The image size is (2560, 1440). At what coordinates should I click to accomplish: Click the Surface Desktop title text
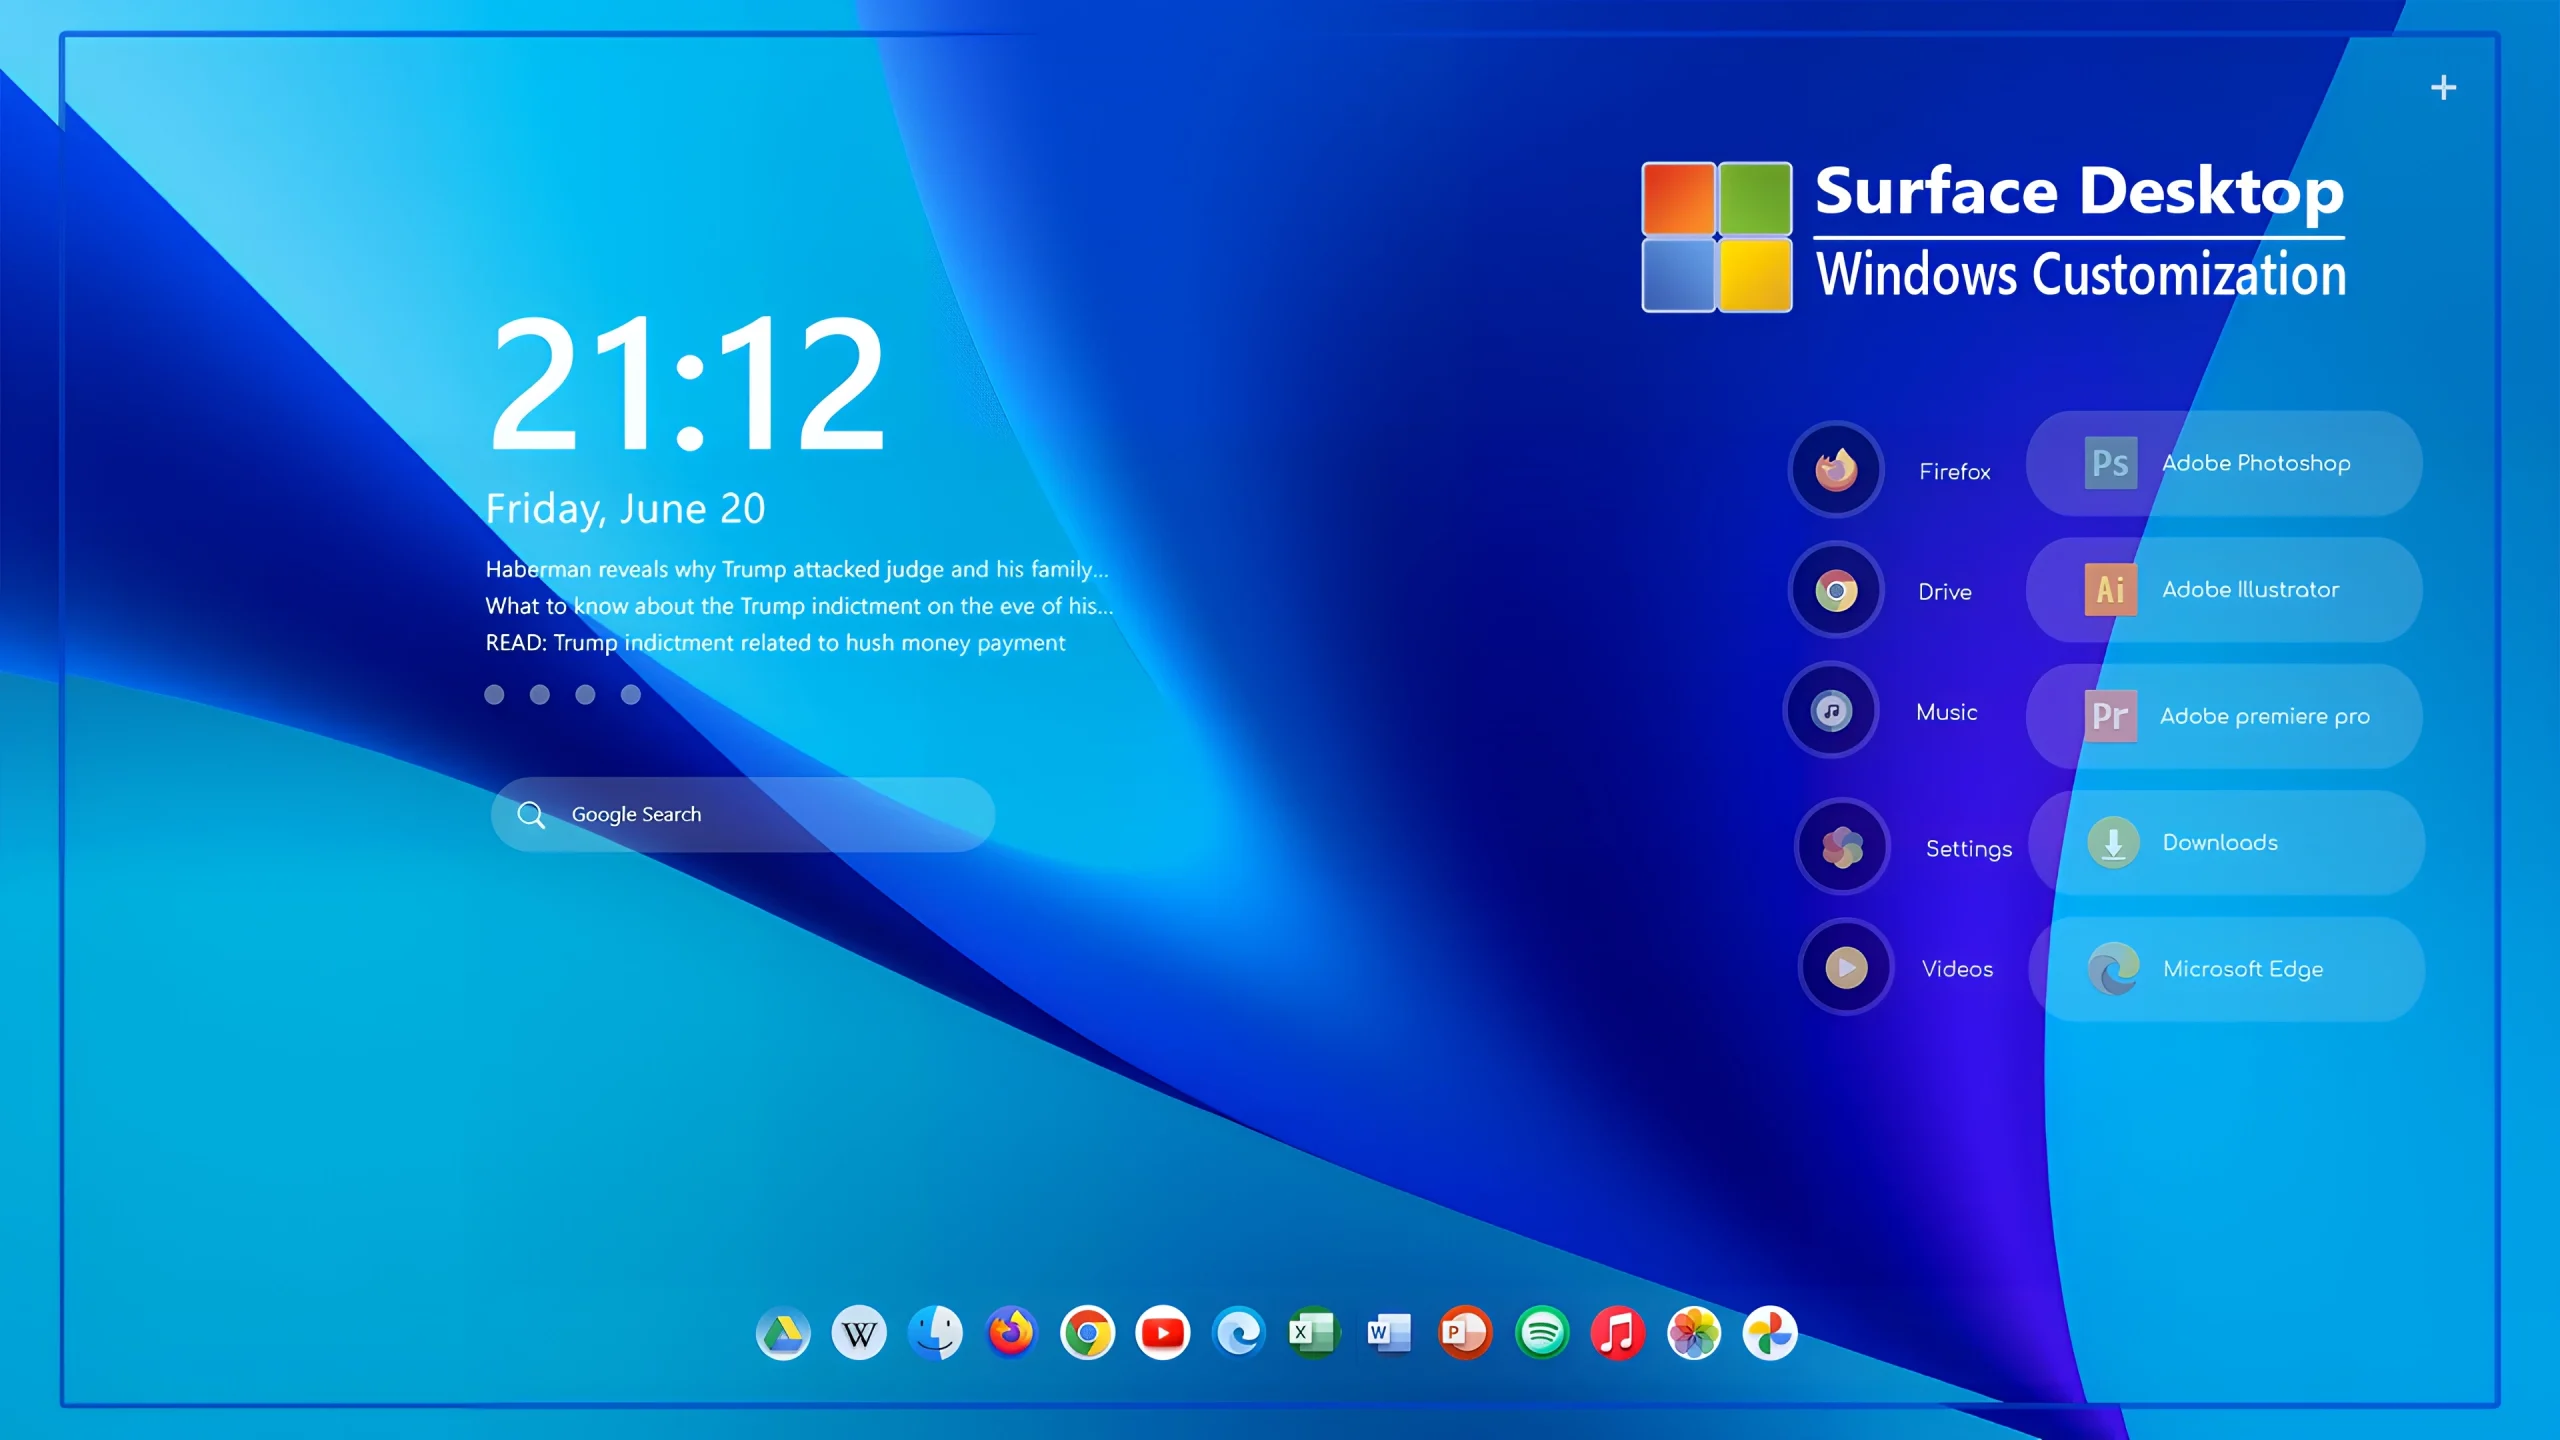click(x=2079, y=192)
